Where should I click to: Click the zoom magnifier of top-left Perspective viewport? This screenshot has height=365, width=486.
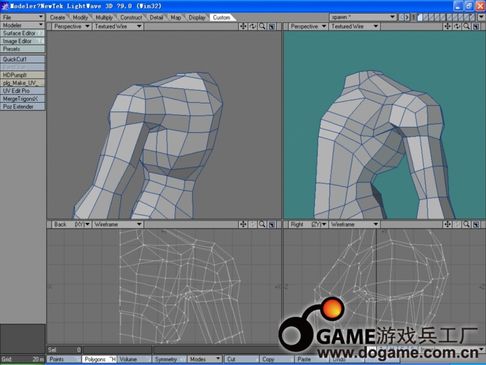[262, 26]
